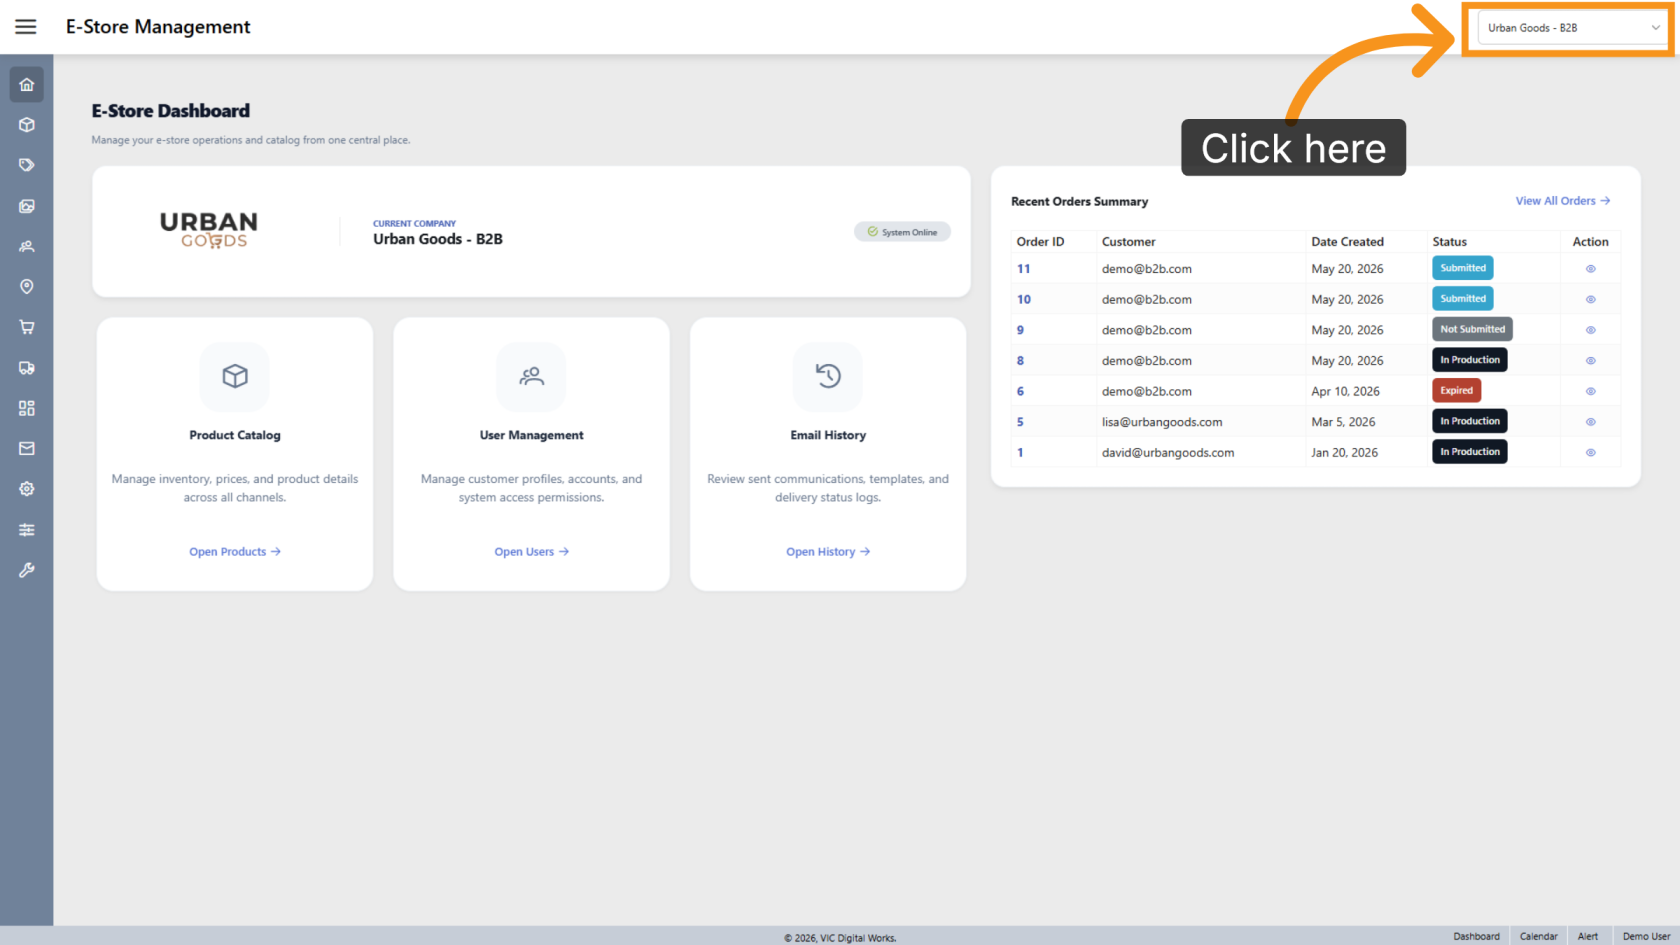Click the User Management people icon
The width and height of the screenshot is (1680, 945).
pyautogui.click(x=531, y=376)
